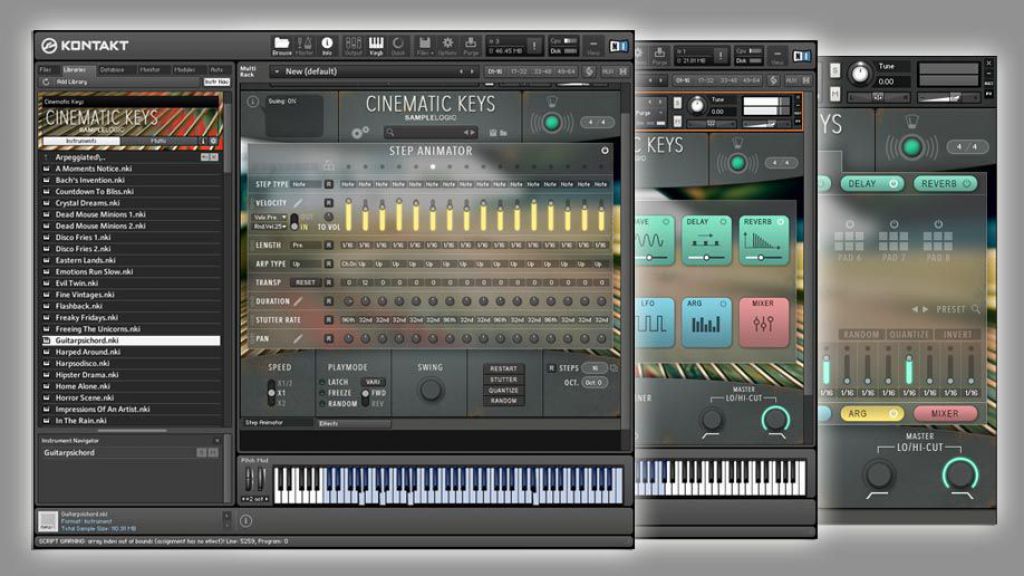The width and height of the screenshot is (1024, 576).
Task: Toggle the R button on Velocity row
Action: tap(328, 202)
